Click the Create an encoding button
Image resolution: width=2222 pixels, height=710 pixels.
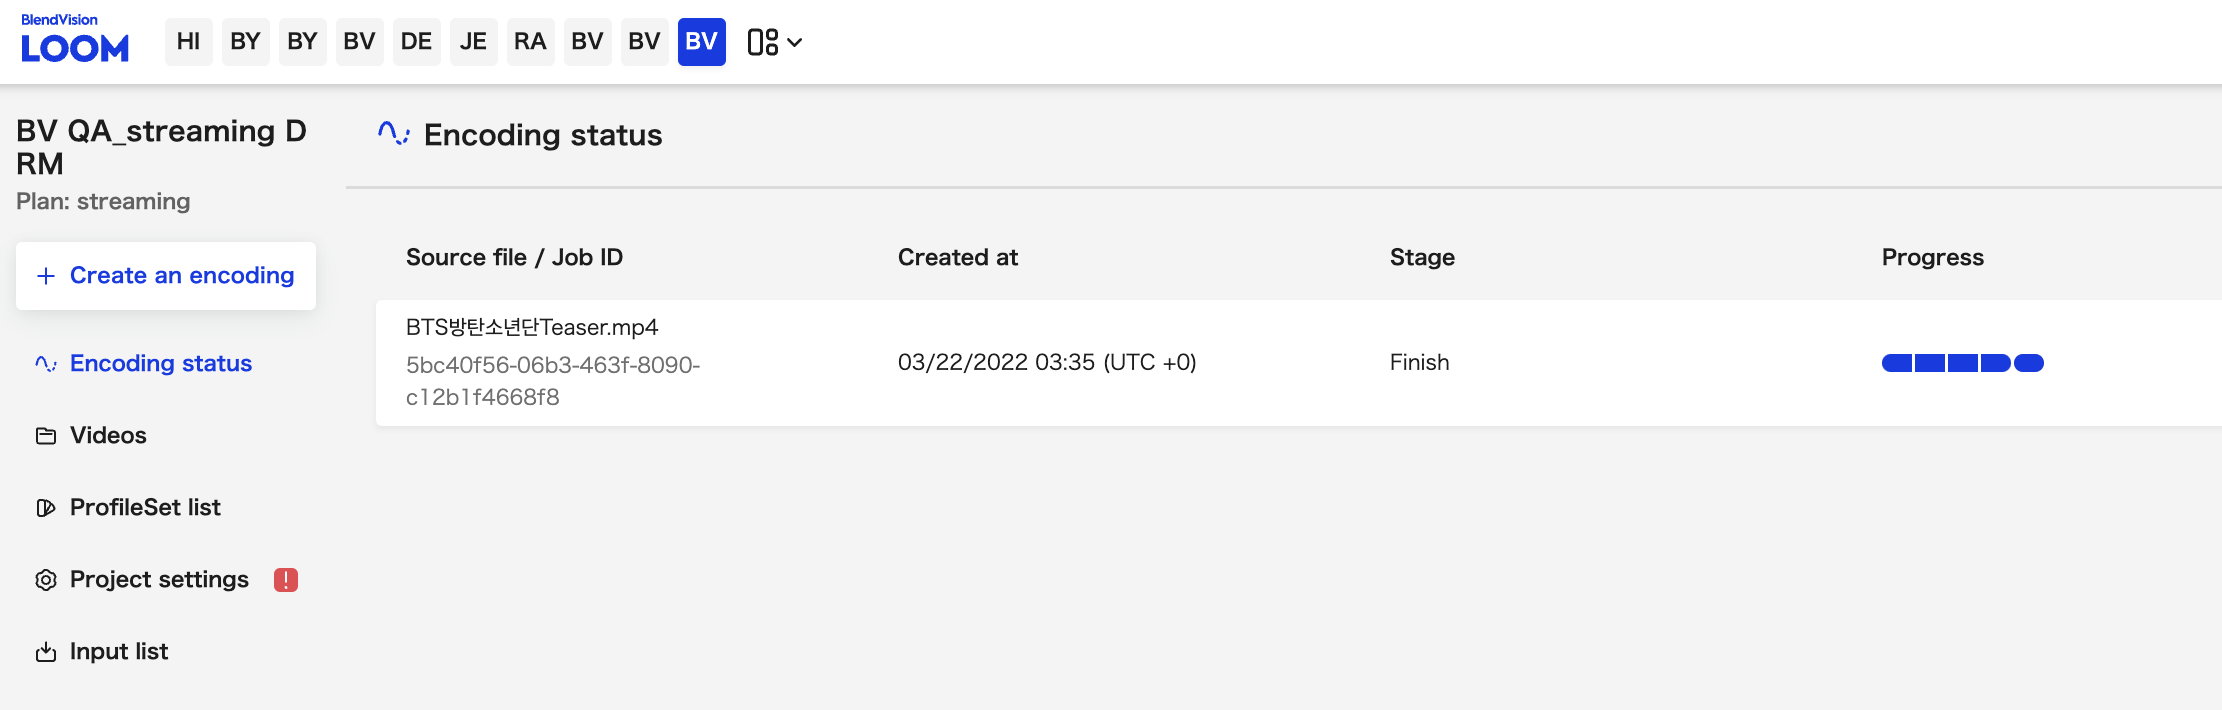[166, 276]
